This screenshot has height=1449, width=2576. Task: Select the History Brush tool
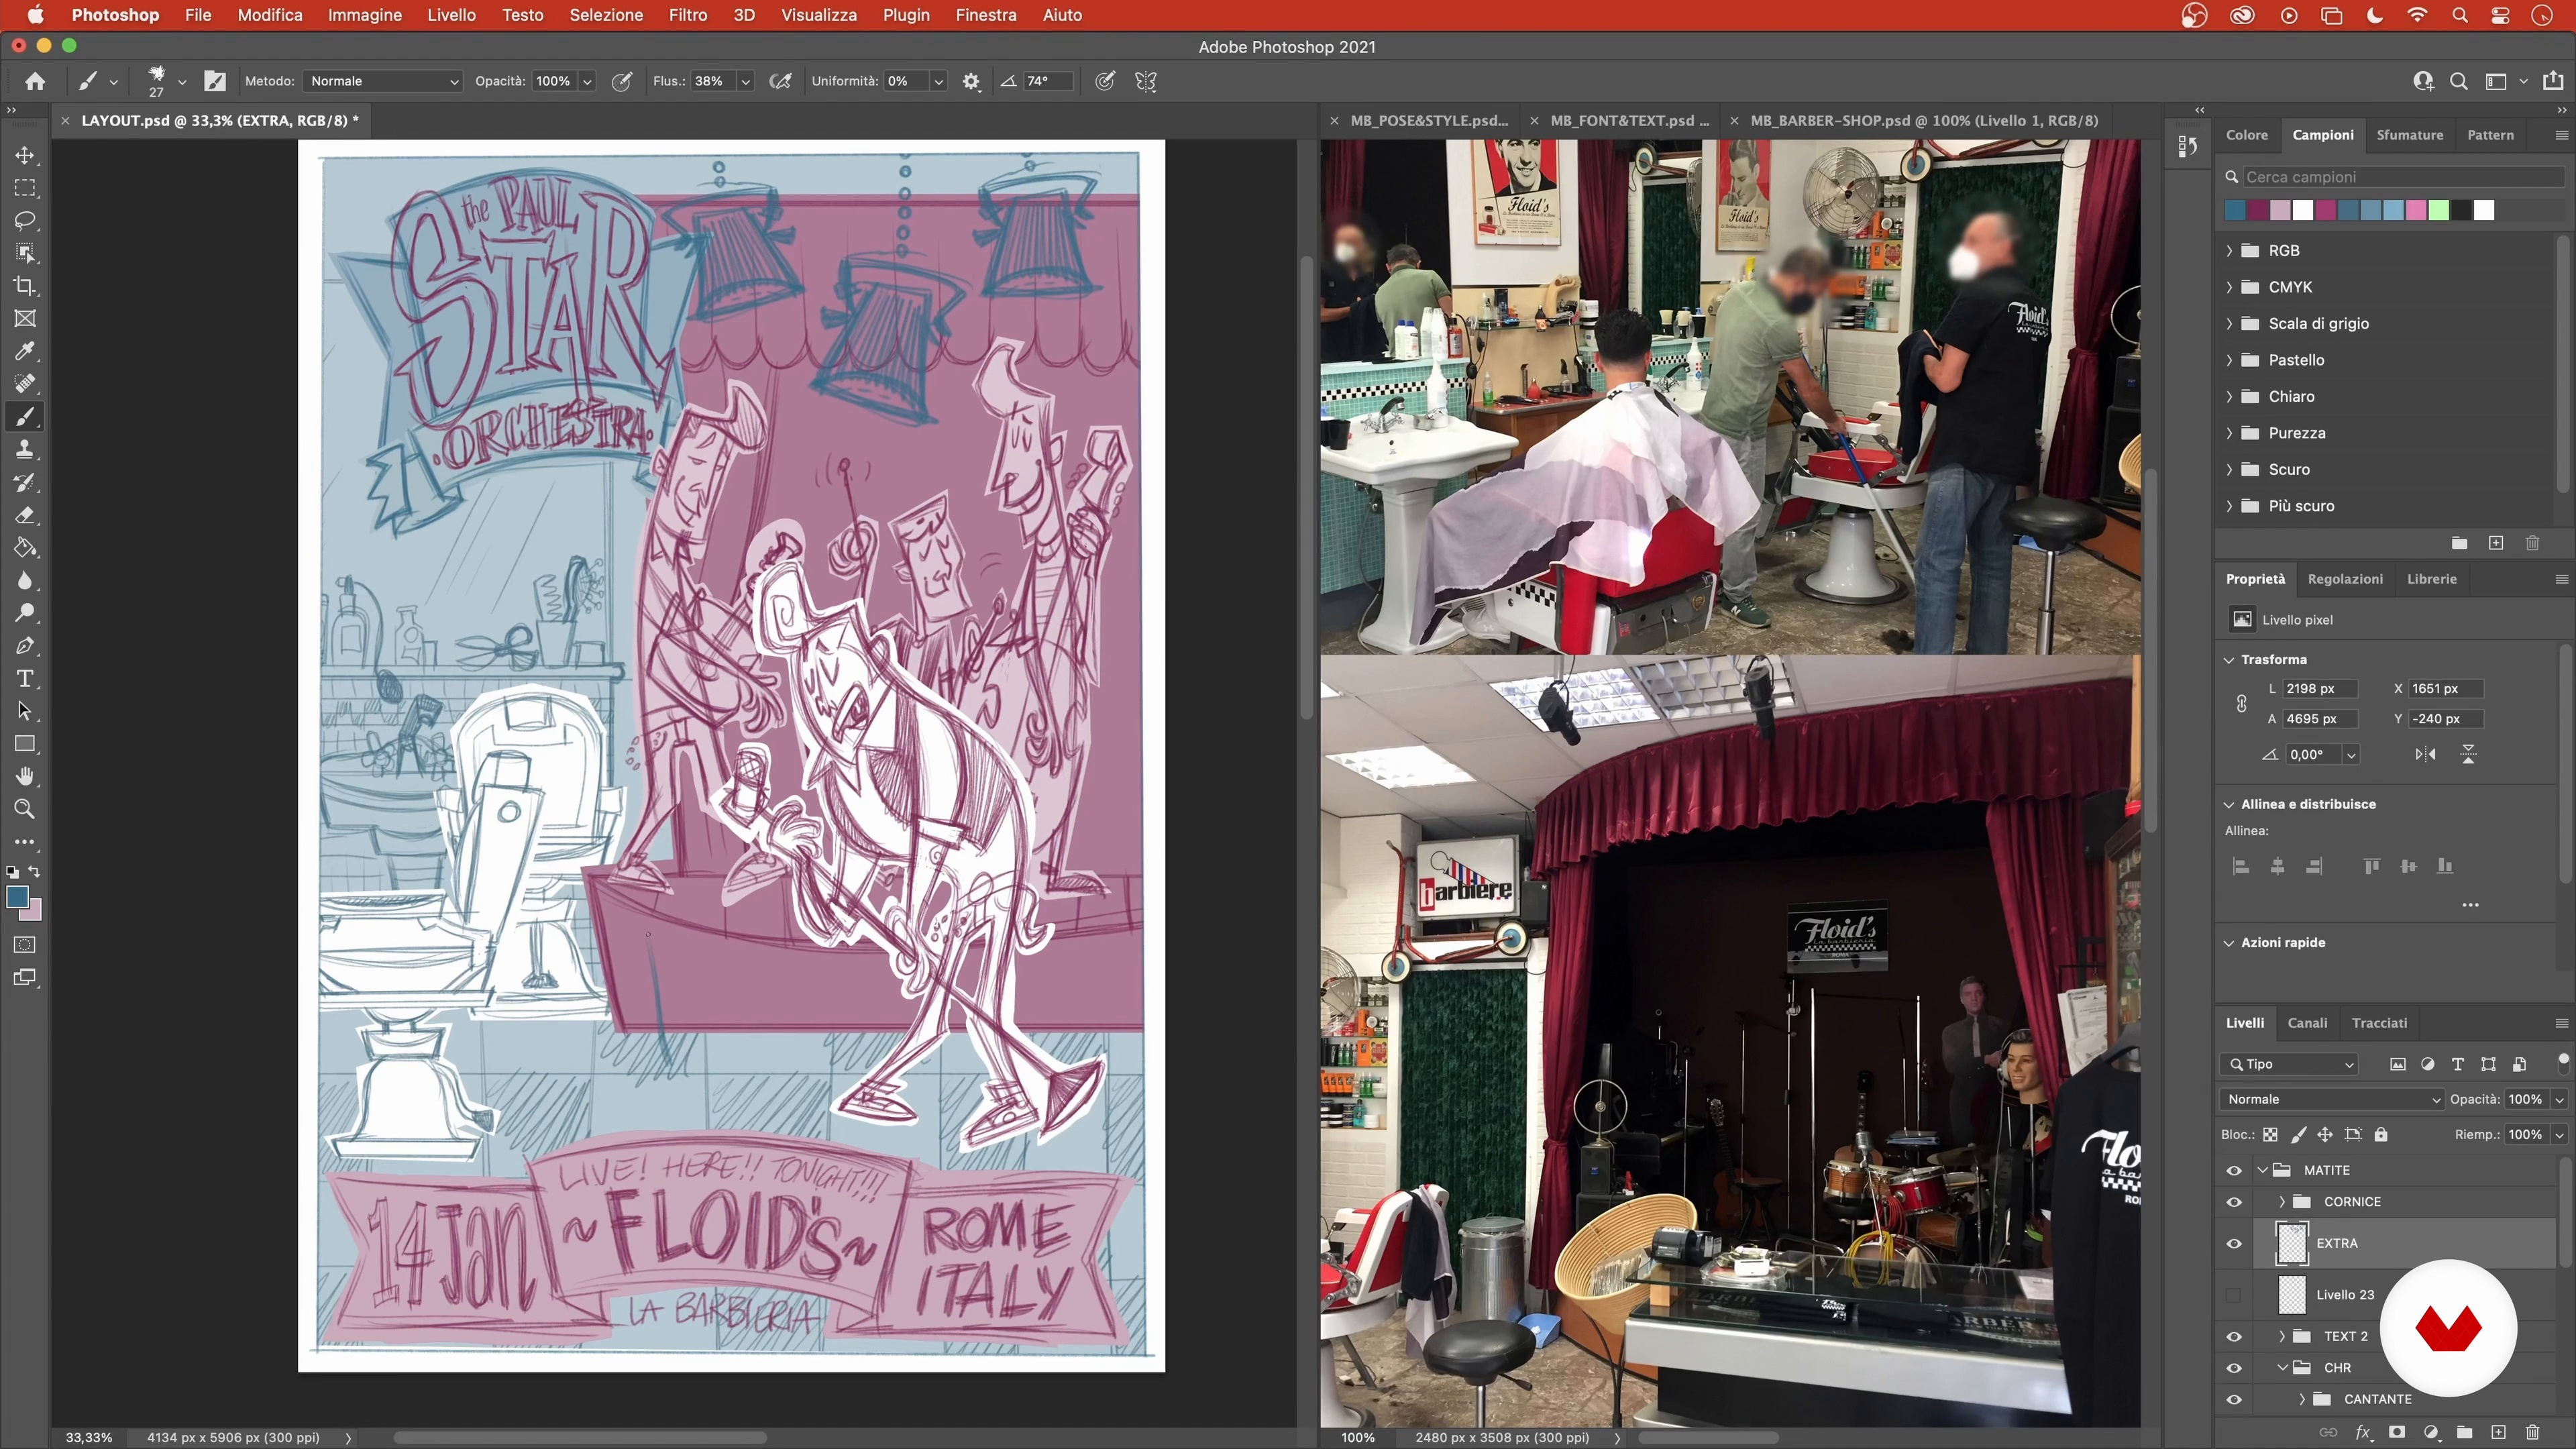pos(25,482)
